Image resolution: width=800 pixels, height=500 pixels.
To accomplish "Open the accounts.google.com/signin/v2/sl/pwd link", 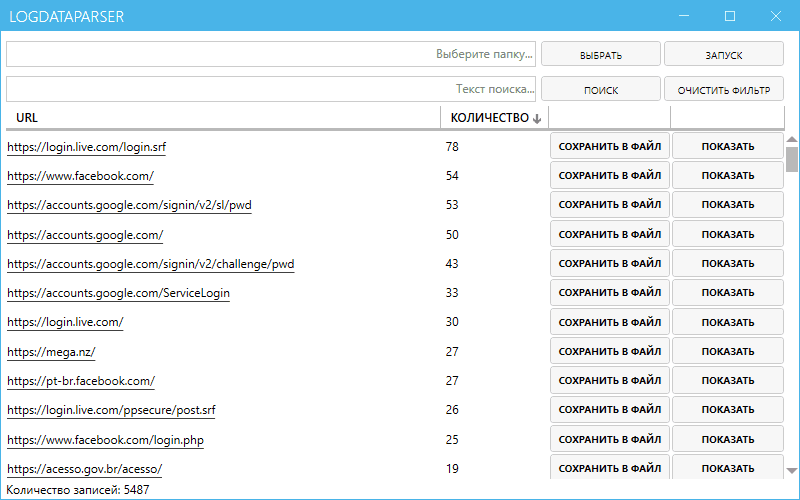I will (x=129, y=206).
